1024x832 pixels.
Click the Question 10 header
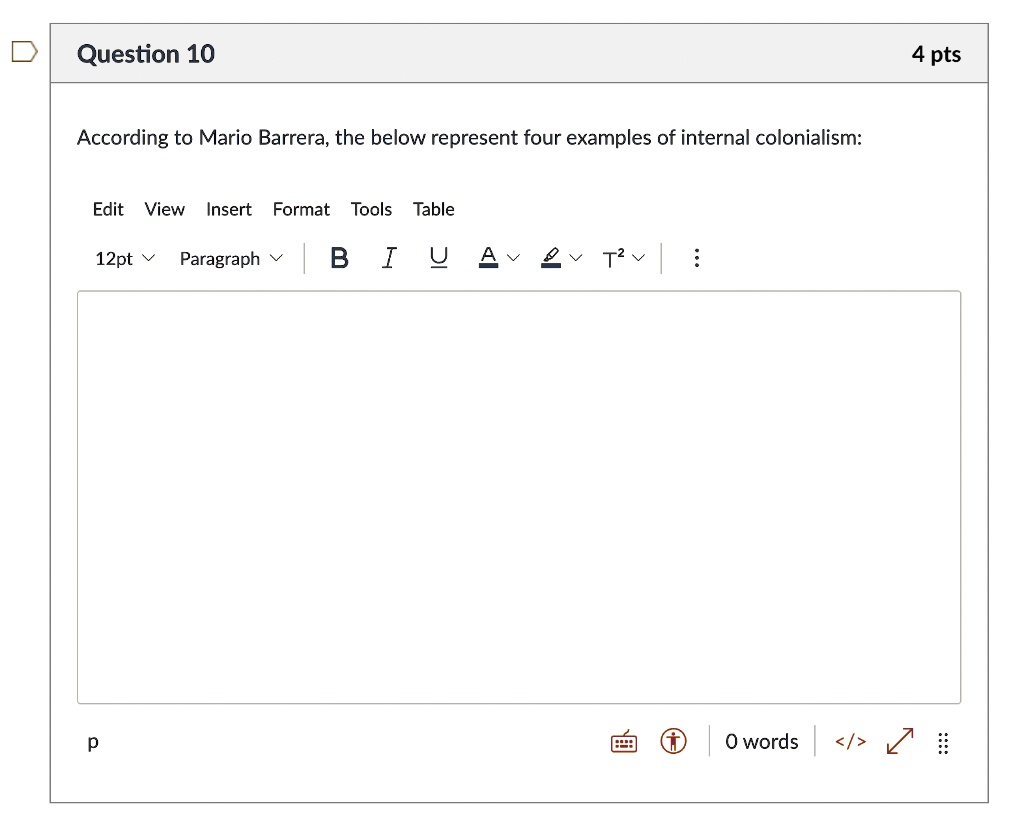(x=146, y=54)
